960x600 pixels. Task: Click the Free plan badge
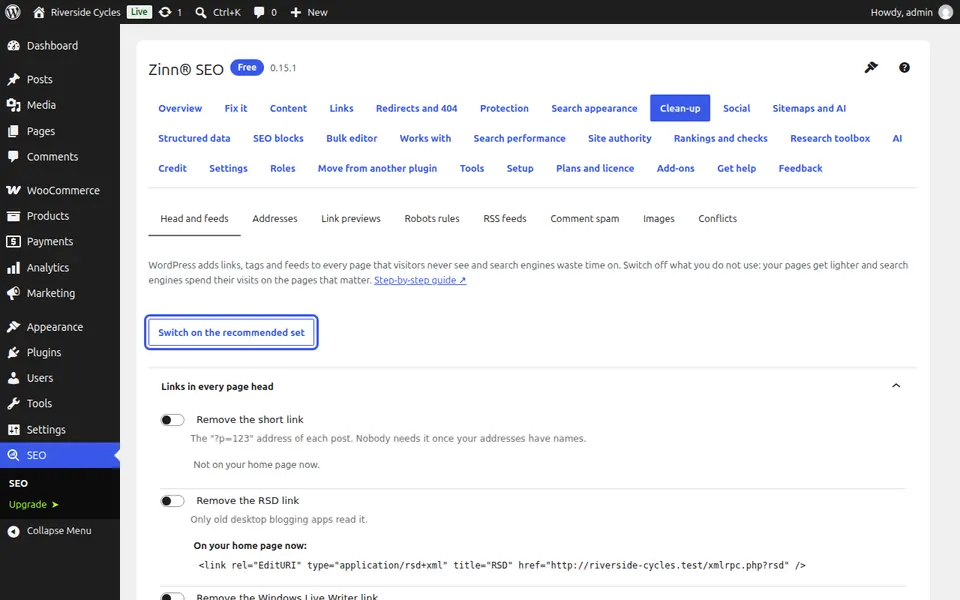247,67
